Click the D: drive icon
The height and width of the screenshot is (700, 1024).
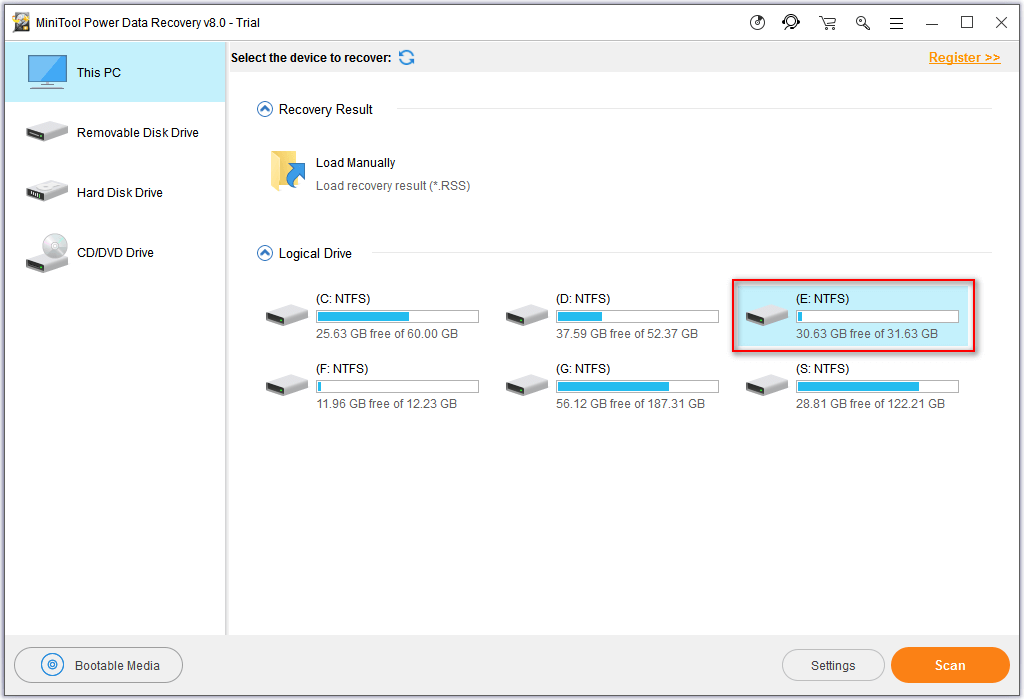pos(526,315)
